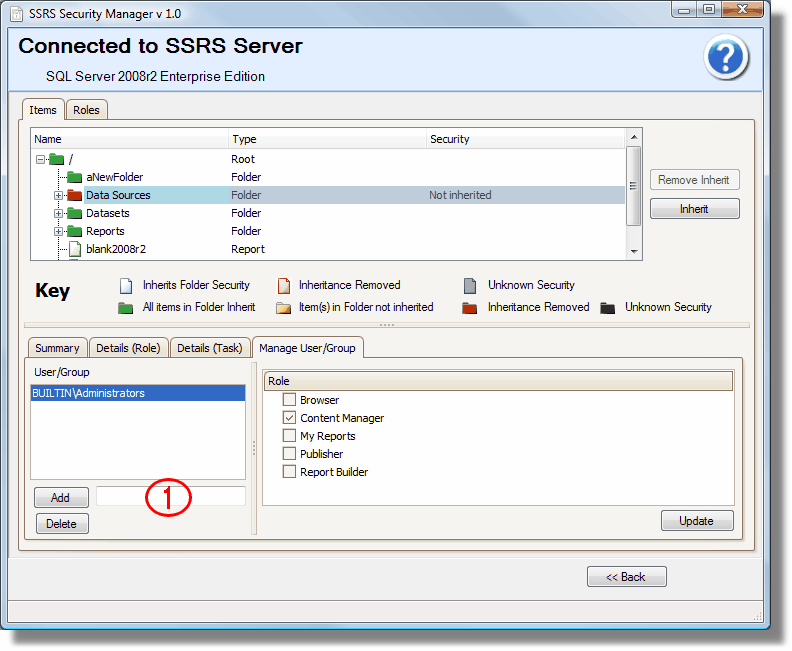Click the Type column header
The image size is (792, 651).
(328, 139)
